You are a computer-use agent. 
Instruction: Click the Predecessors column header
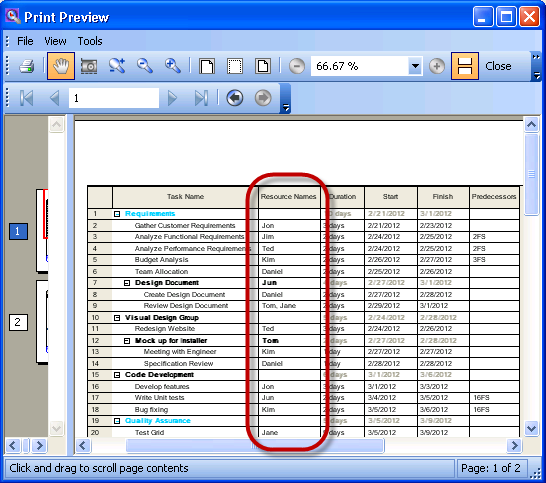[494, 197]
